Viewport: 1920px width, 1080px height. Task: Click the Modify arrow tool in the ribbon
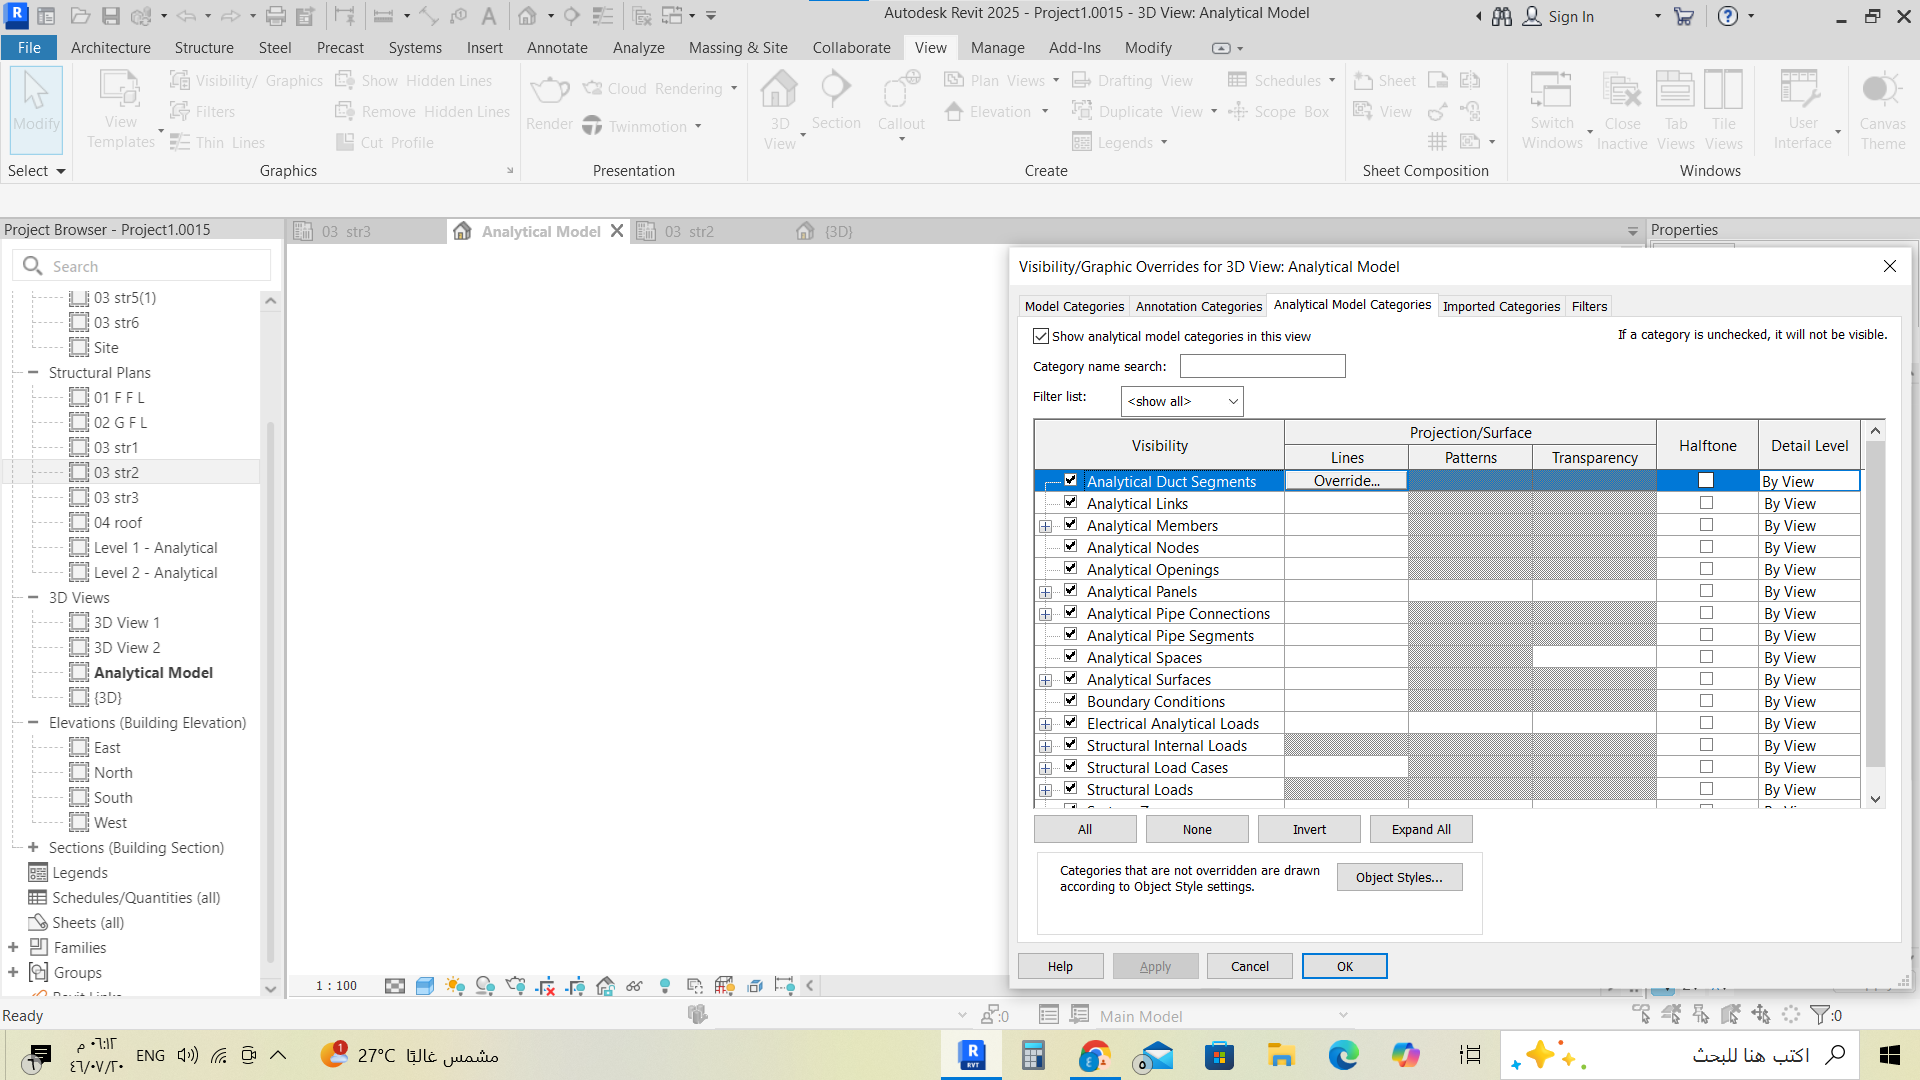pyautogui.click(x=37, y=108)
